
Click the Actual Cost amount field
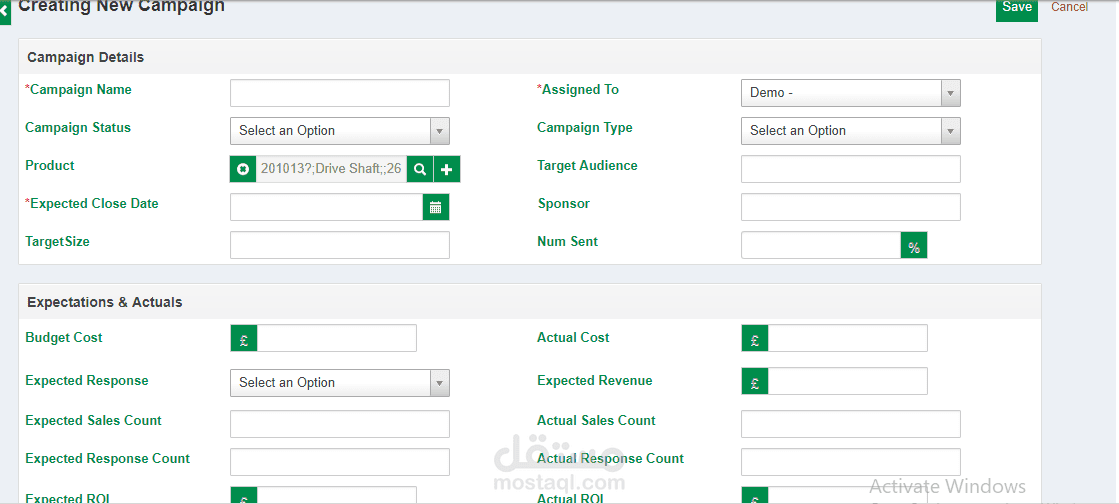click(848, 338)
